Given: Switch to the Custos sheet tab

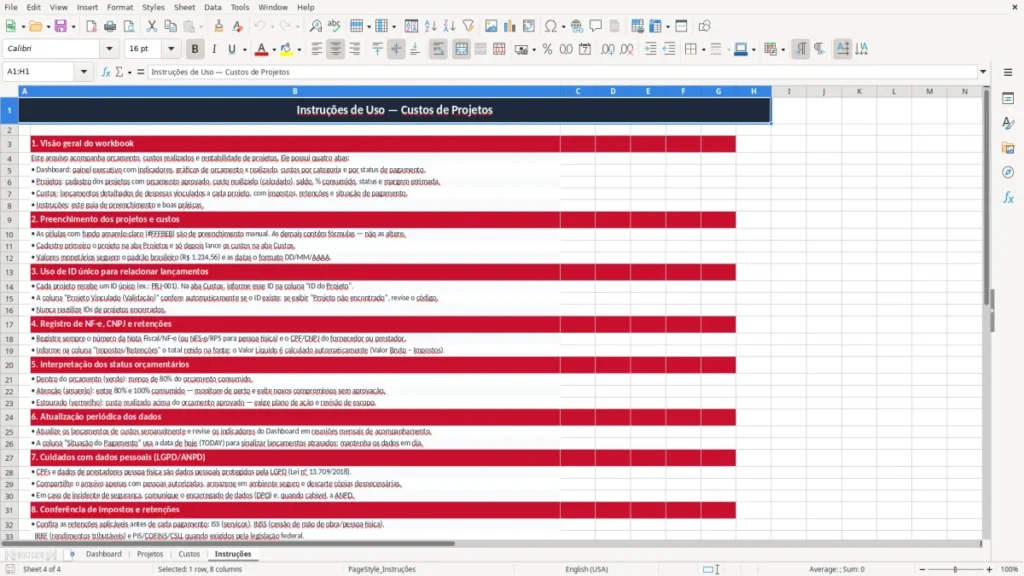Looking at the screenshot, I should pos(189,554).
